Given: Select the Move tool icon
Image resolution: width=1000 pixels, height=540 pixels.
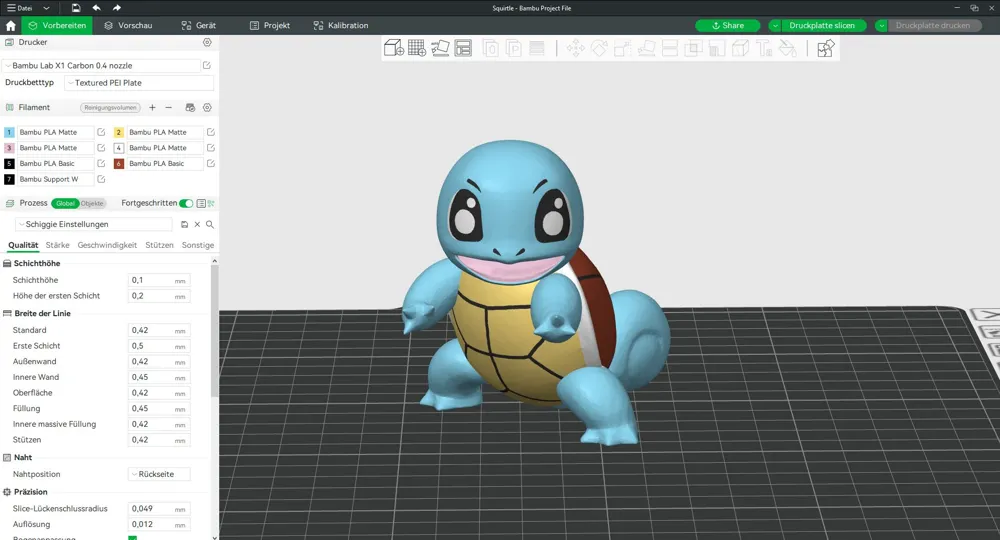Looking at the screenshot, I should pos(575,48).
